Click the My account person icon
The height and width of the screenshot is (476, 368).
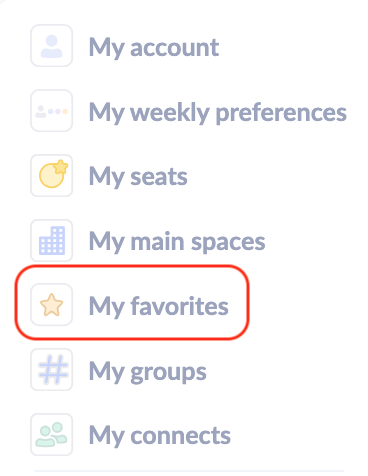(x=52, y=46)
